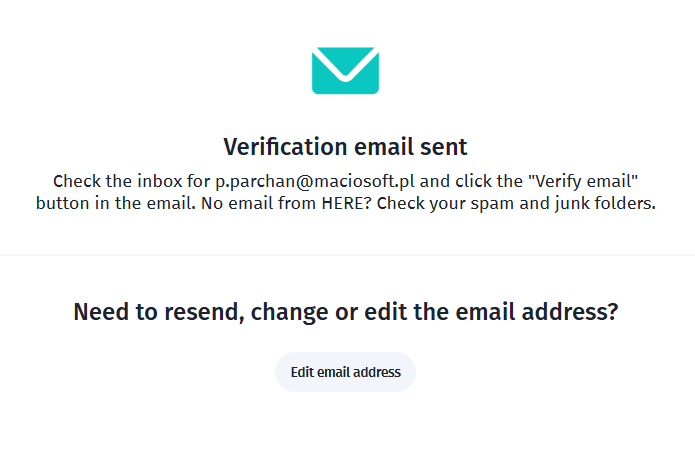Click the "Need to resend, change or edit" heading
This screenshot has width=695, height=455.
(x=345, y=312)
